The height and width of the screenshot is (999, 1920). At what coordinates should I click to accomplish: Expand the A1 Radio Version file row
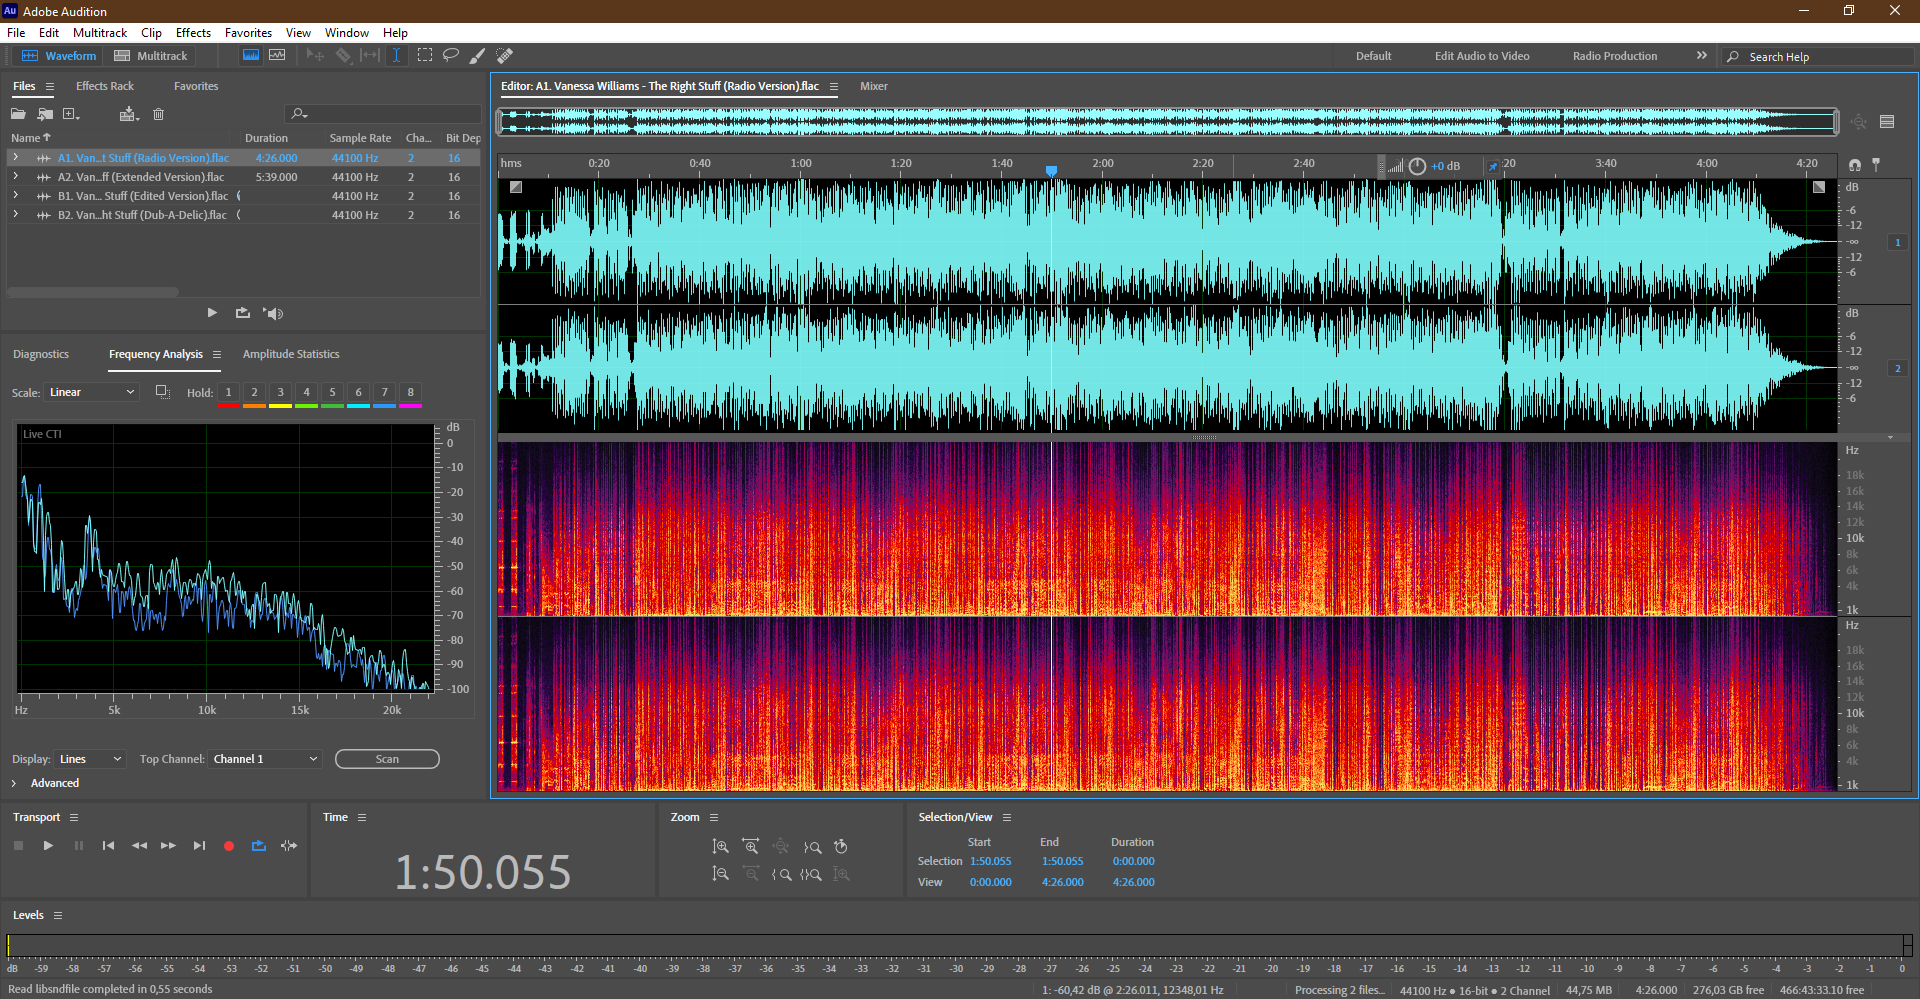15,157
